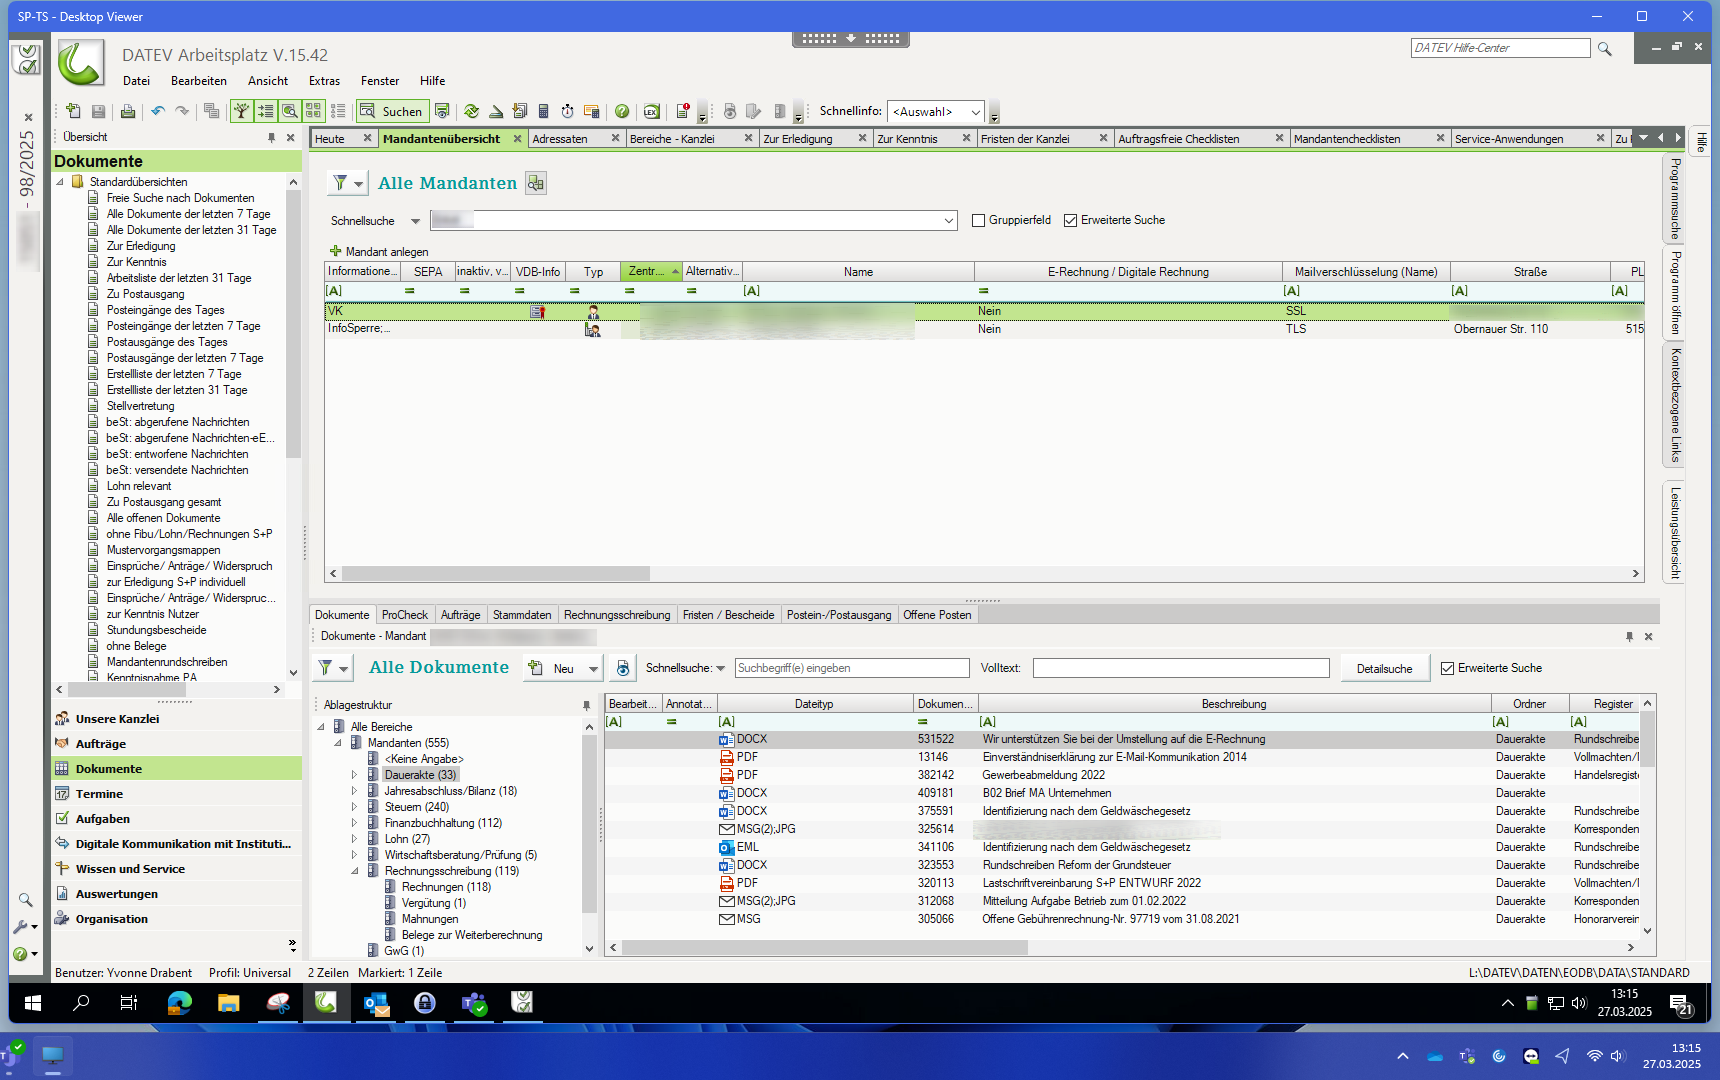1720x1080 pixels.
Task: Open the Schnellinfo Auswahl dropdown
Action: 975,112
